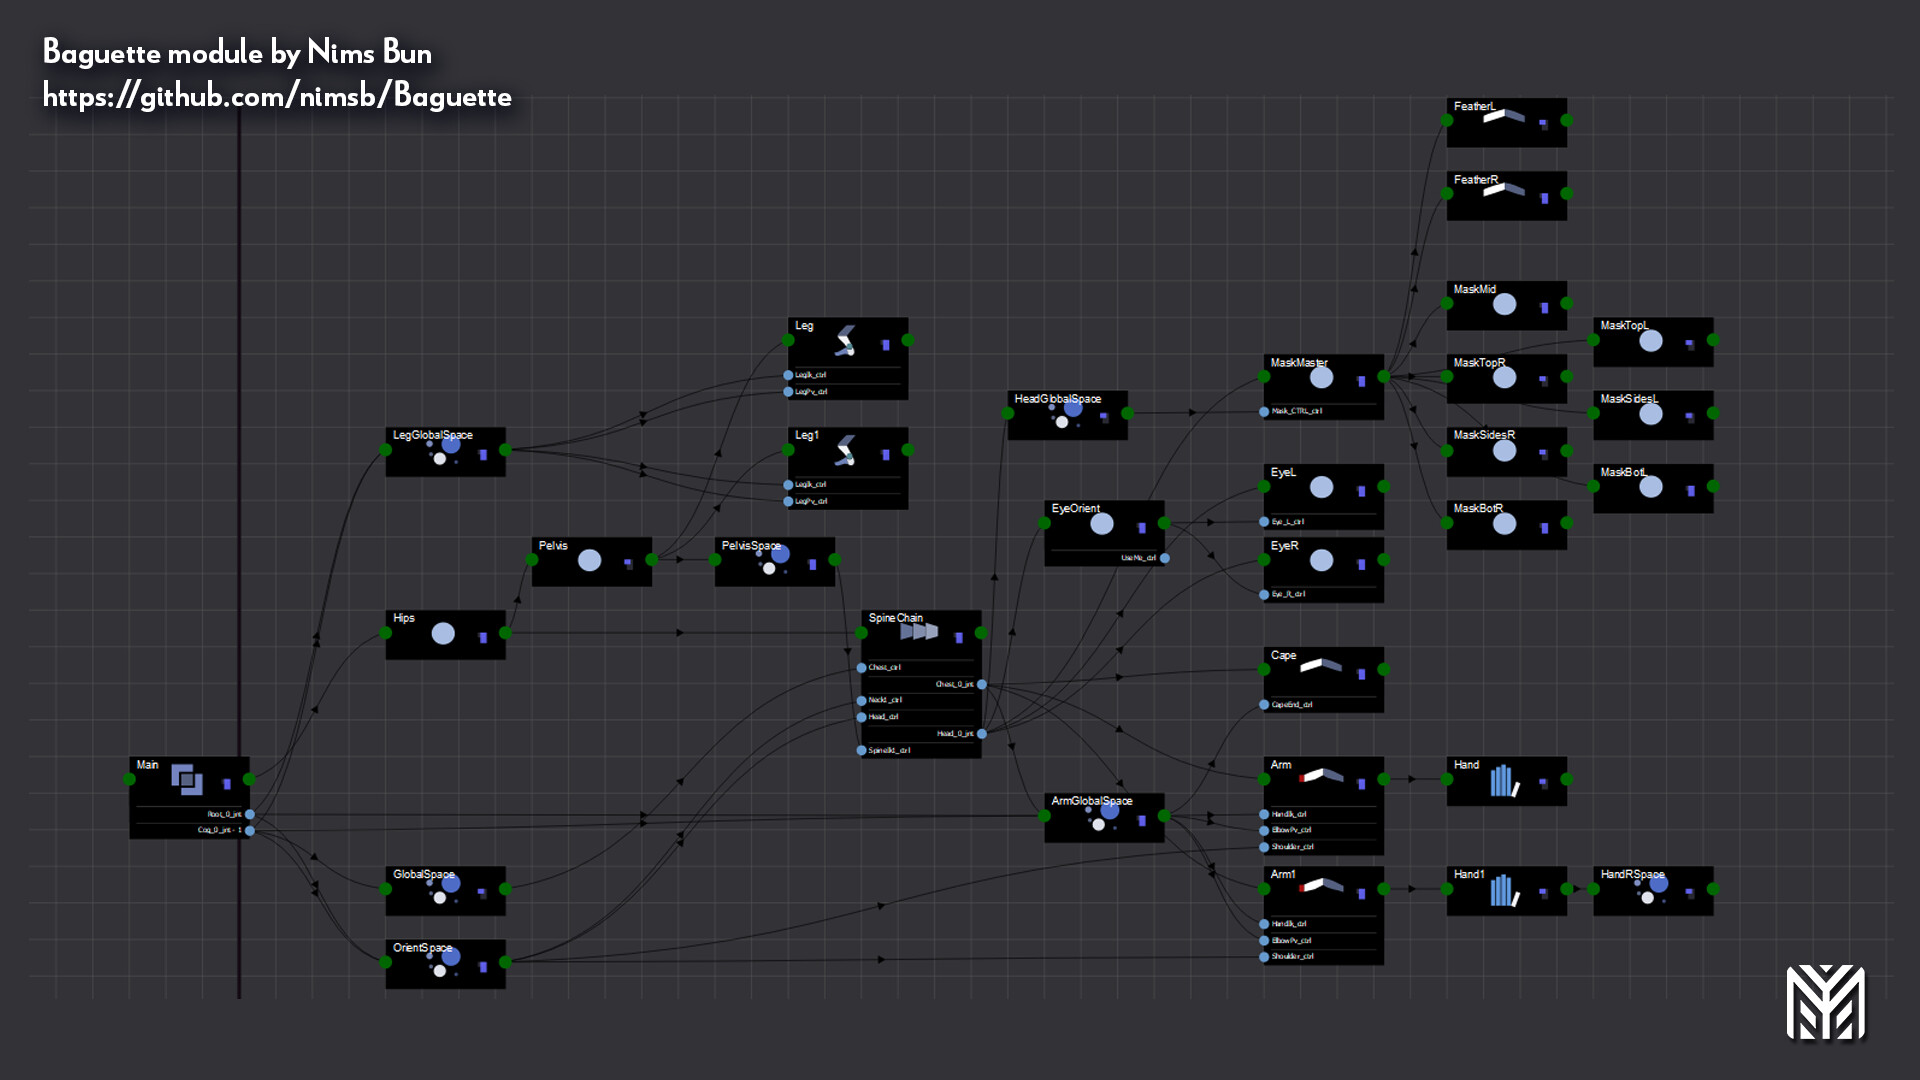The height and width of the screenshot is (1080, 1920).
Task: Click the Mask_CTRL_ctrl input port on MaskMaster
Action: [x=1263, y=410]
